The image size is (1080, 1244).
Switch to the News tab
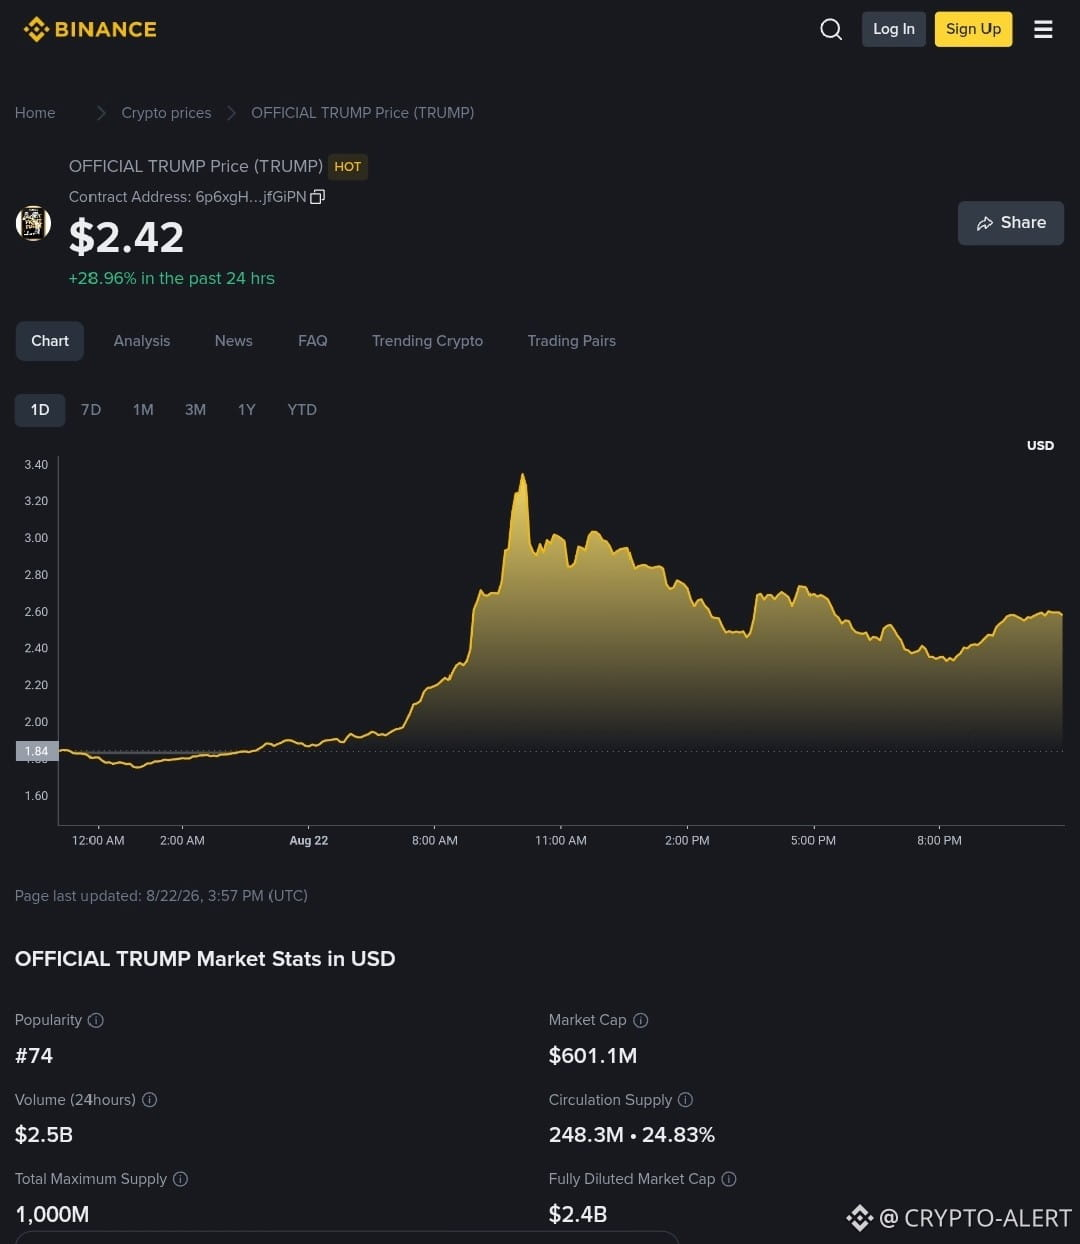[x=234, y=341]
